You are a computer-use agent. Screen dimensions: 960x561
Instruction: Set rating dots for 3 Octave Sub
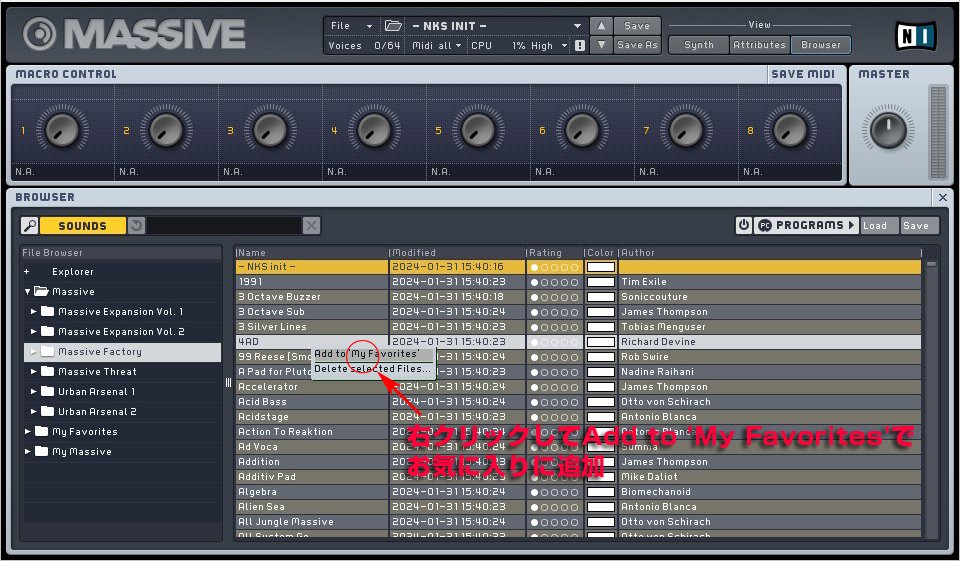pyautogui.click(x=554, y=312)
